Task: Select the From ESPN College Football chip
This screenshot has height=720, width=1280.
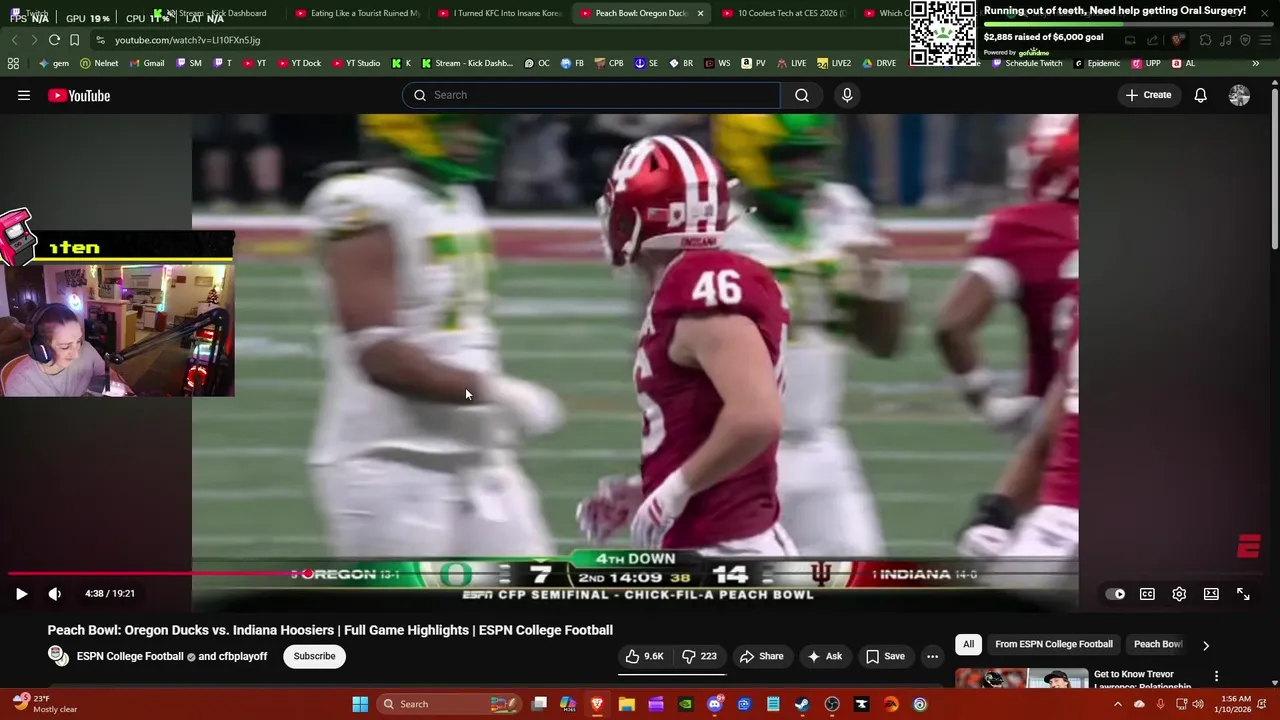Action: click(x=1053, y=644)
